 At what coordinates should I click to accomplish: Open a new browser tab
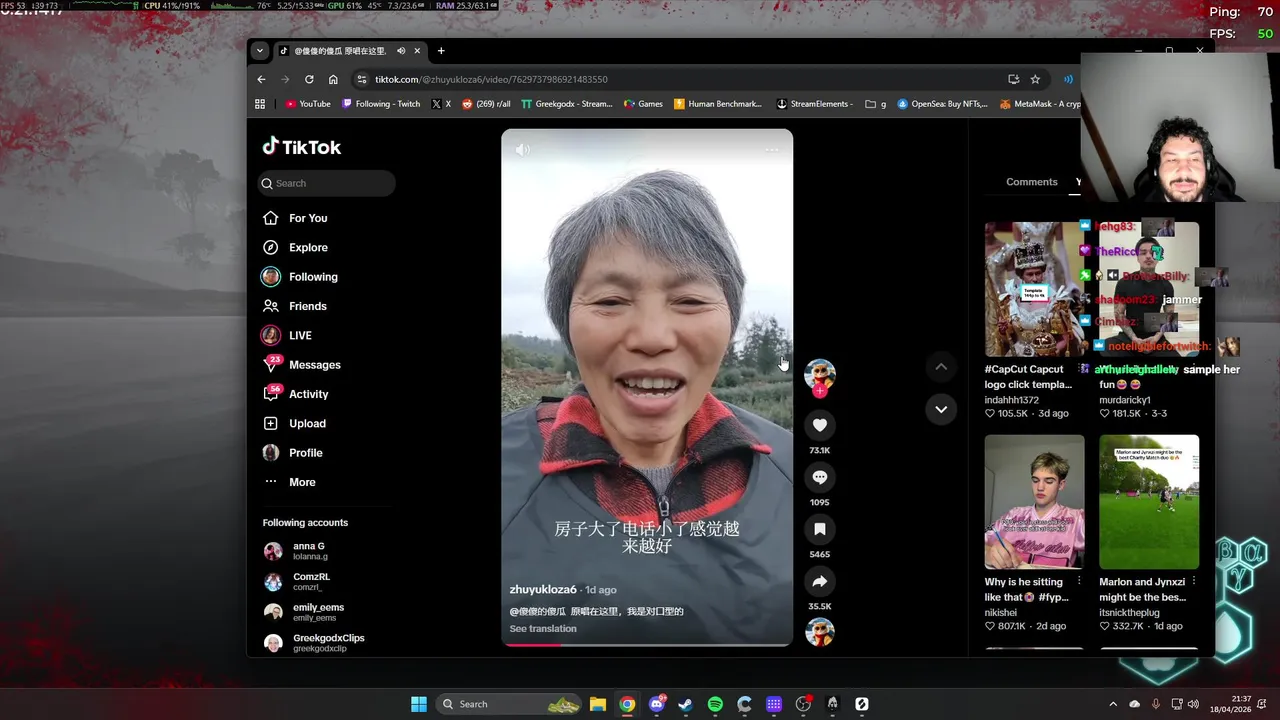441,51
